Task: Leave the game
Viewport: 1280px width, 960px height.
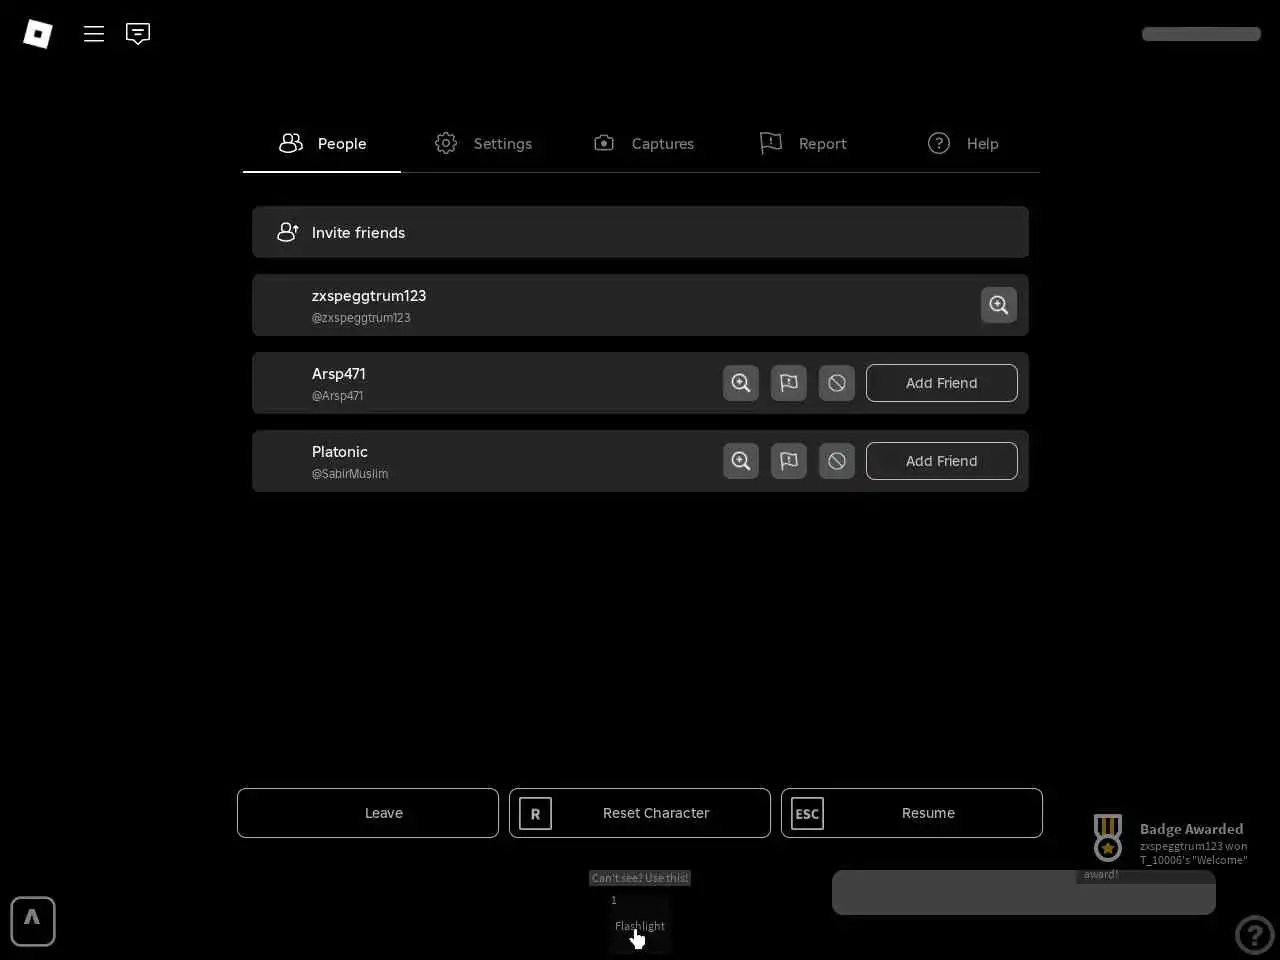Action: 368,813
